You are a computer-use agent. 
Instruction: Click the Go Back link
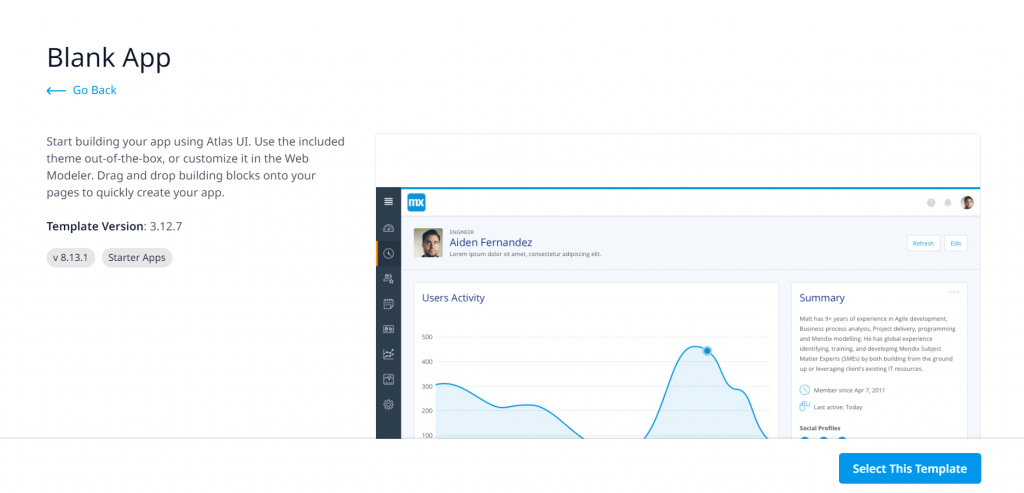click(x=82, y=90)
